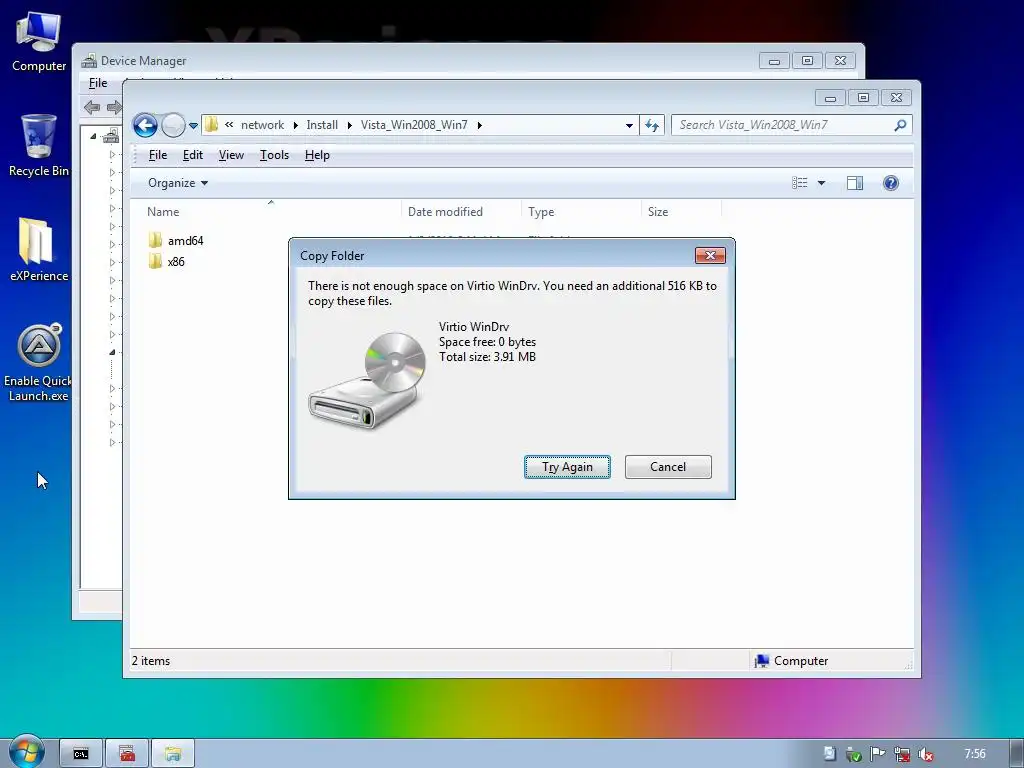1024x768 pixels.
Task: Open the Help menu
Action: tap(317, 155)
